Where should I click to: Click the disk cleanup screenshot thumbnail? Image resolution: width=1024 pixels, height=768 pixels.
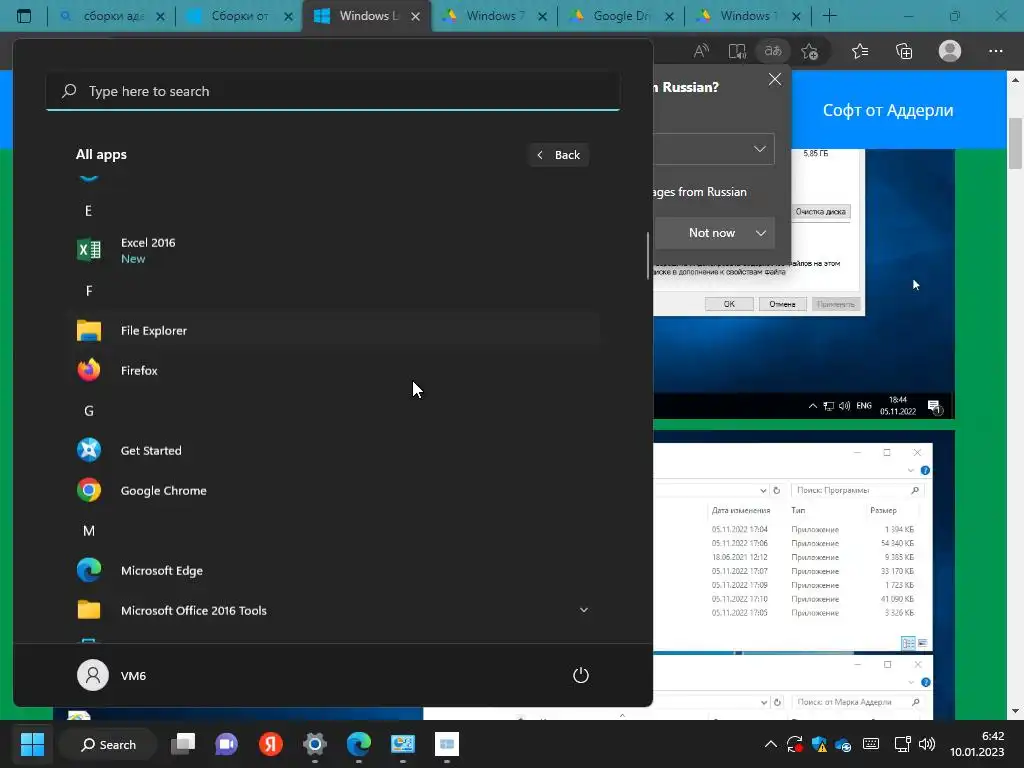coord(804,283)
